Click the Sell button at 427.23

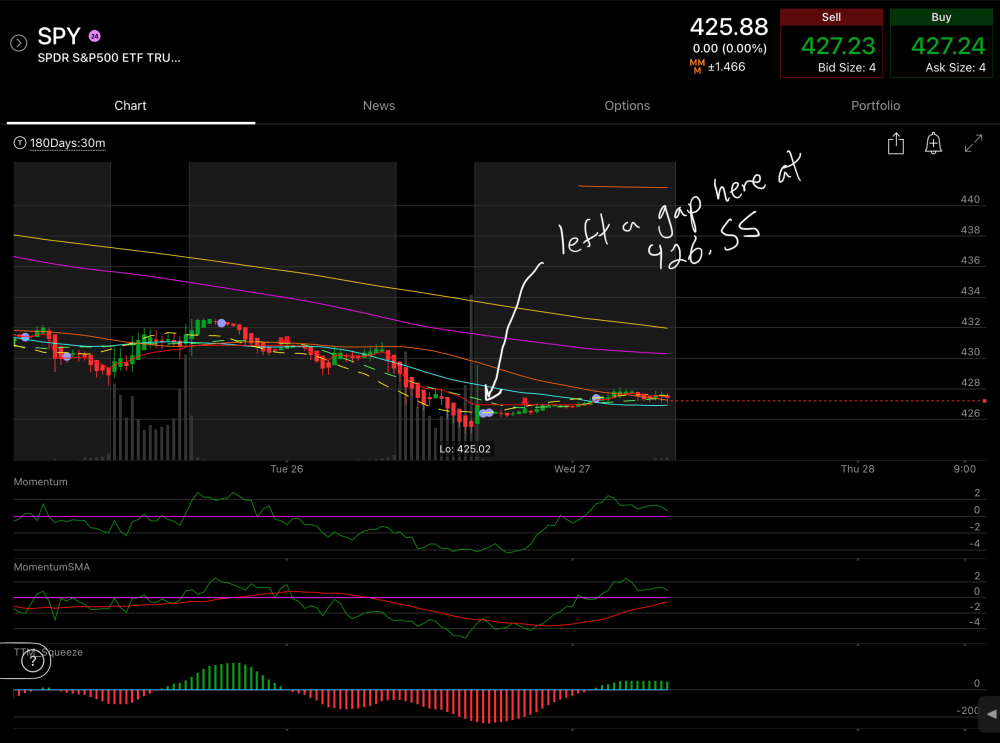point(831,43)
